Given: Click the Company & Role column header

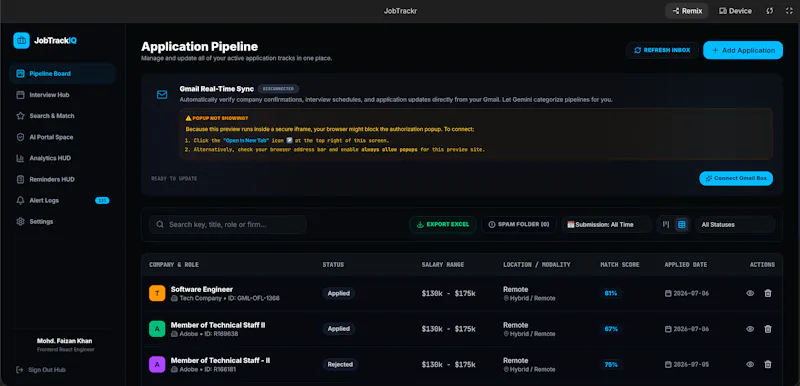Looking at the screenshot, I should click(174, 265).
